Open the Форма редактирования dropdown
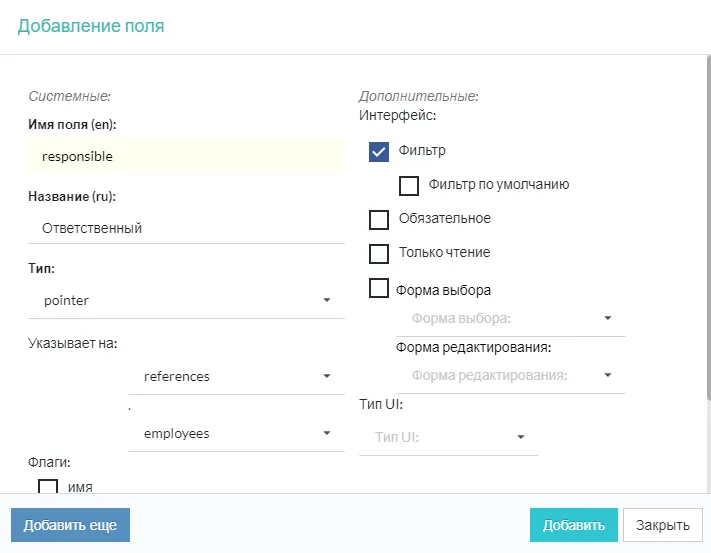The width and height of the screenshot is (711, 553). 510,376
